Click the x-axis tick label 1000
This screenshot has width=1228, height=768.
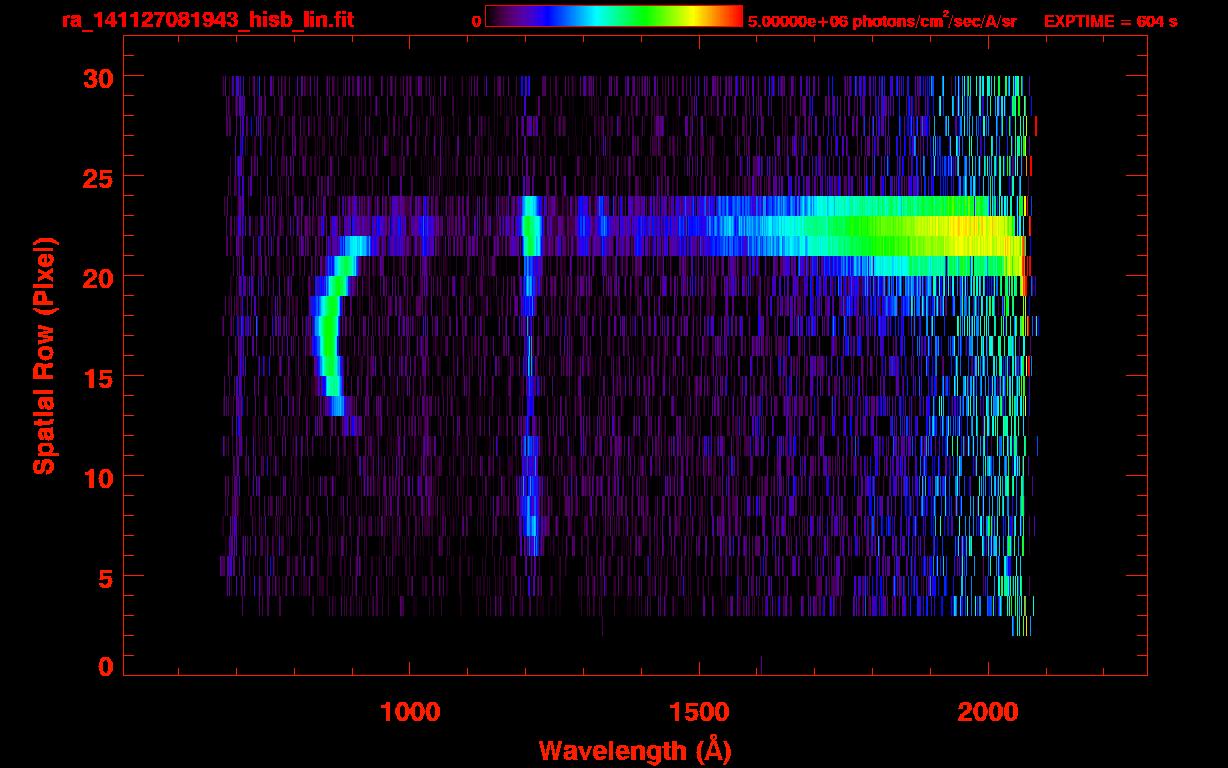409,712
